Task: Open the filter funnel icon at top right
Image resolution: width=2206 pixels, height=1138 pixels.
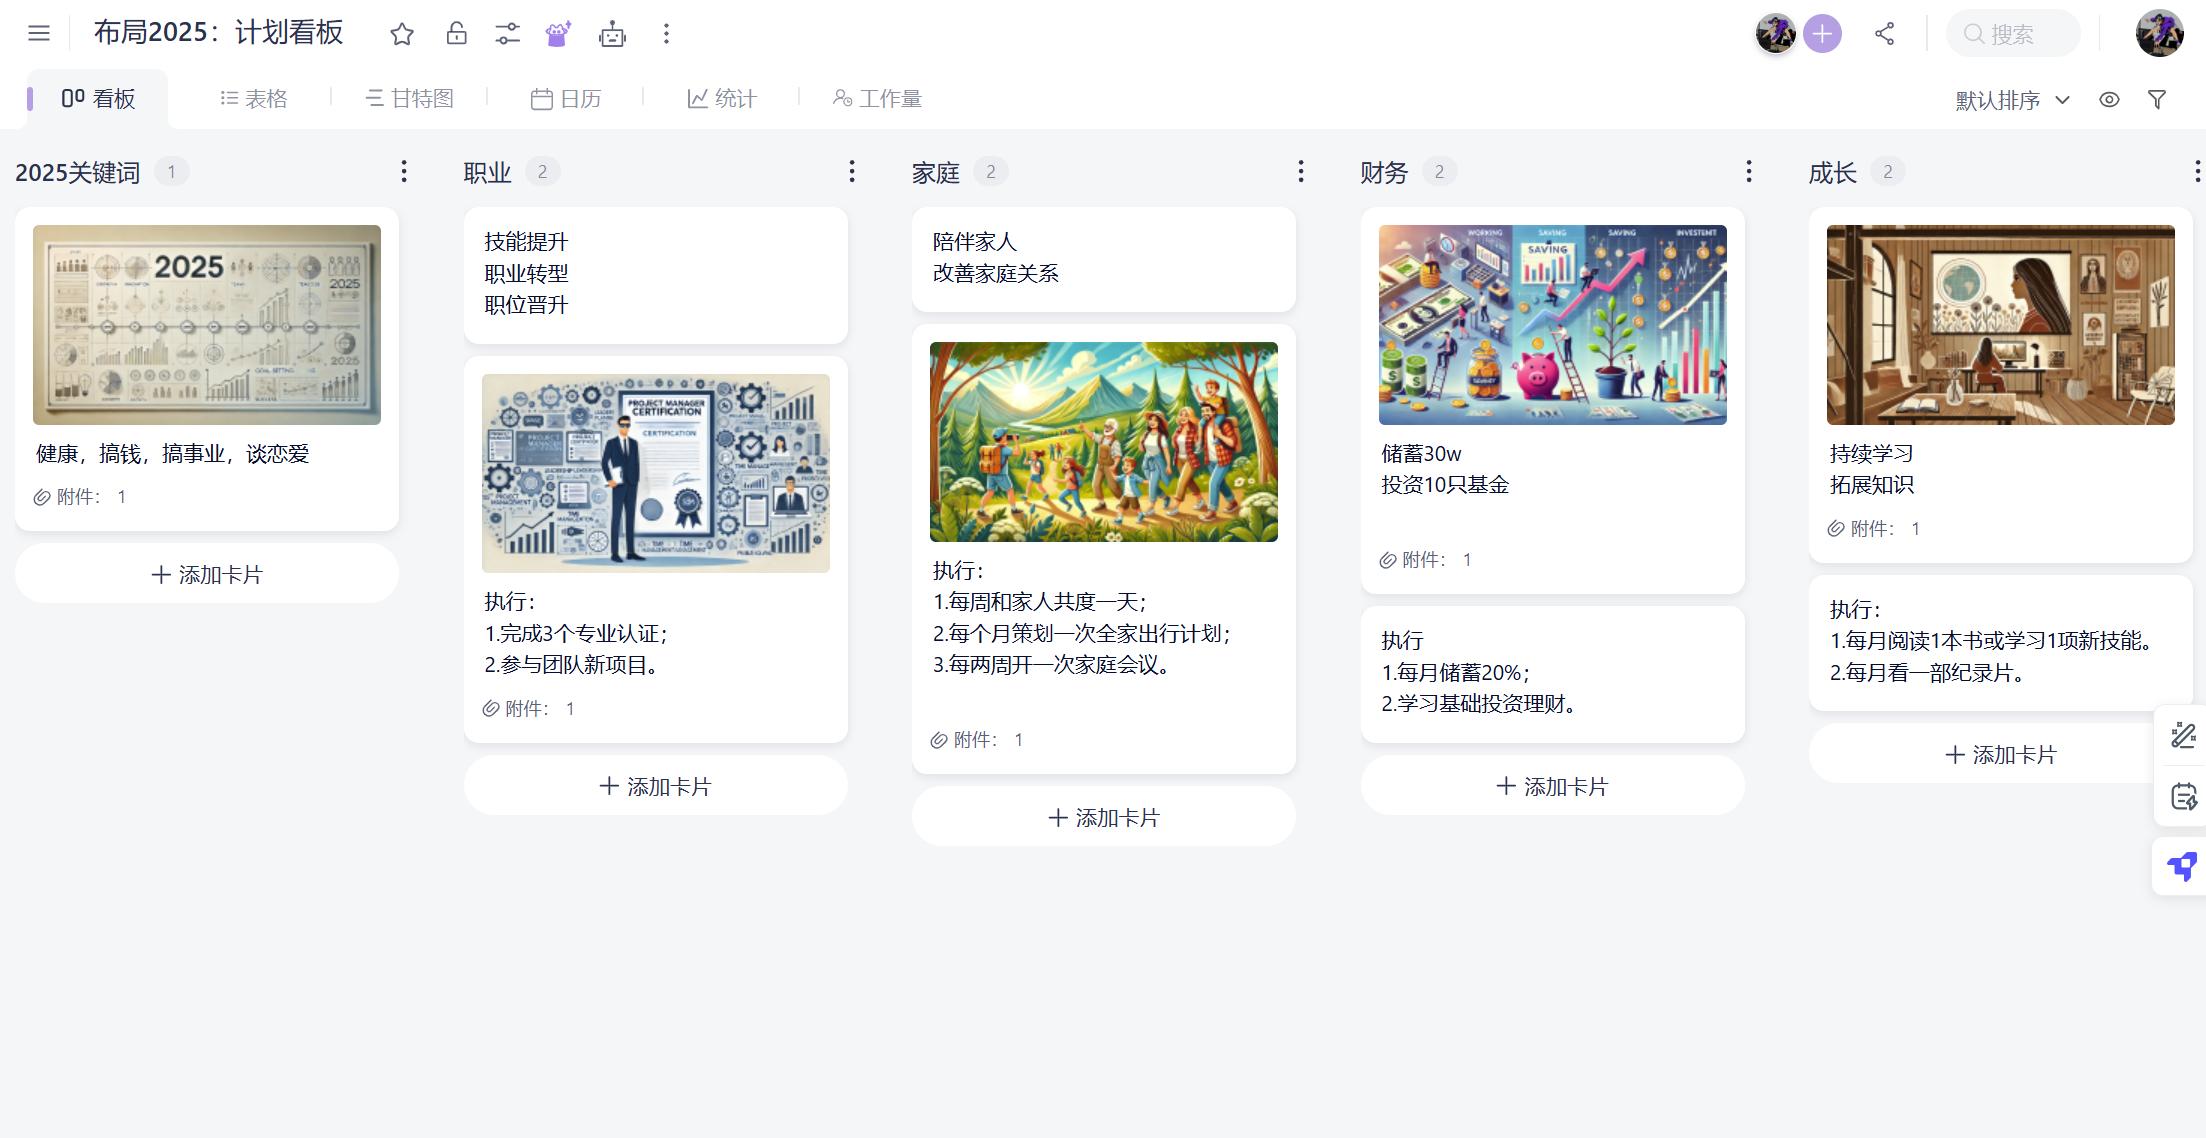Action: [2157, 98]
